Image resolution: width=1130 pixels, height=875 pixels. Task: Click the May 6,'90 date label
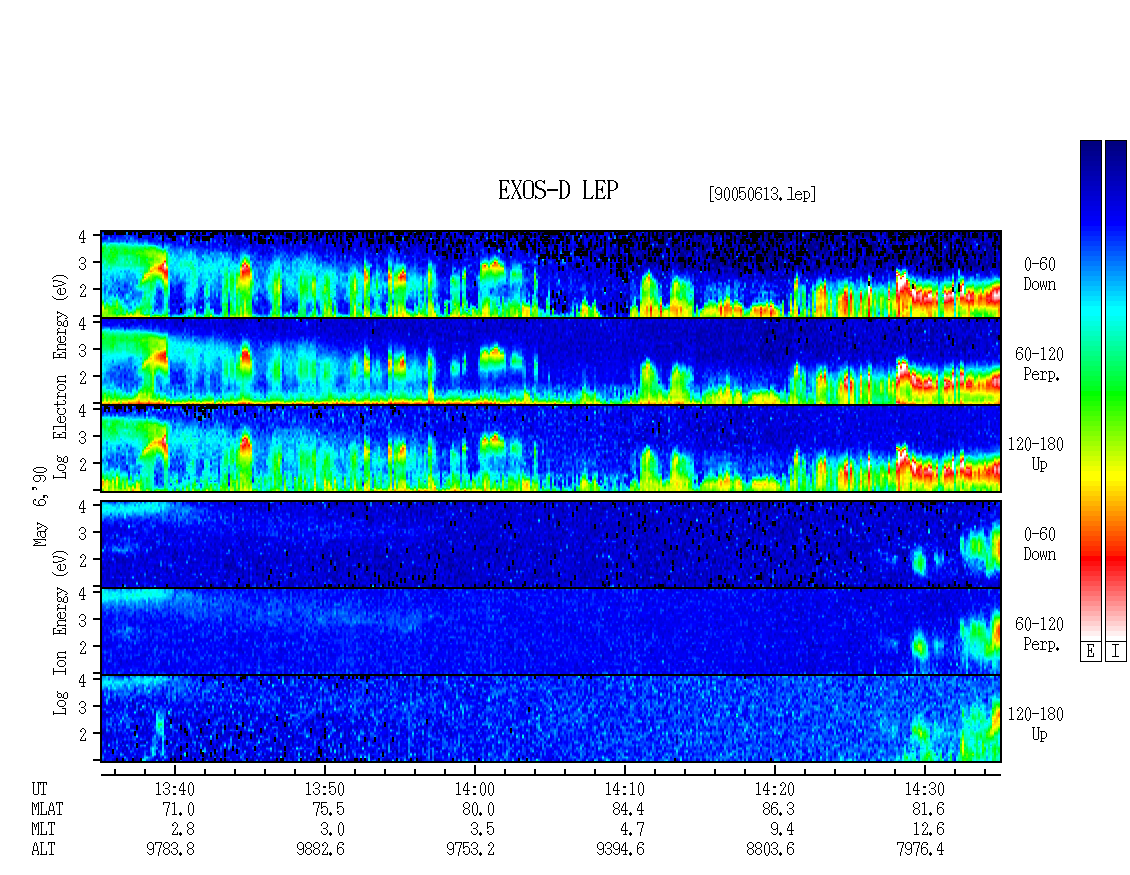point(40,506)
